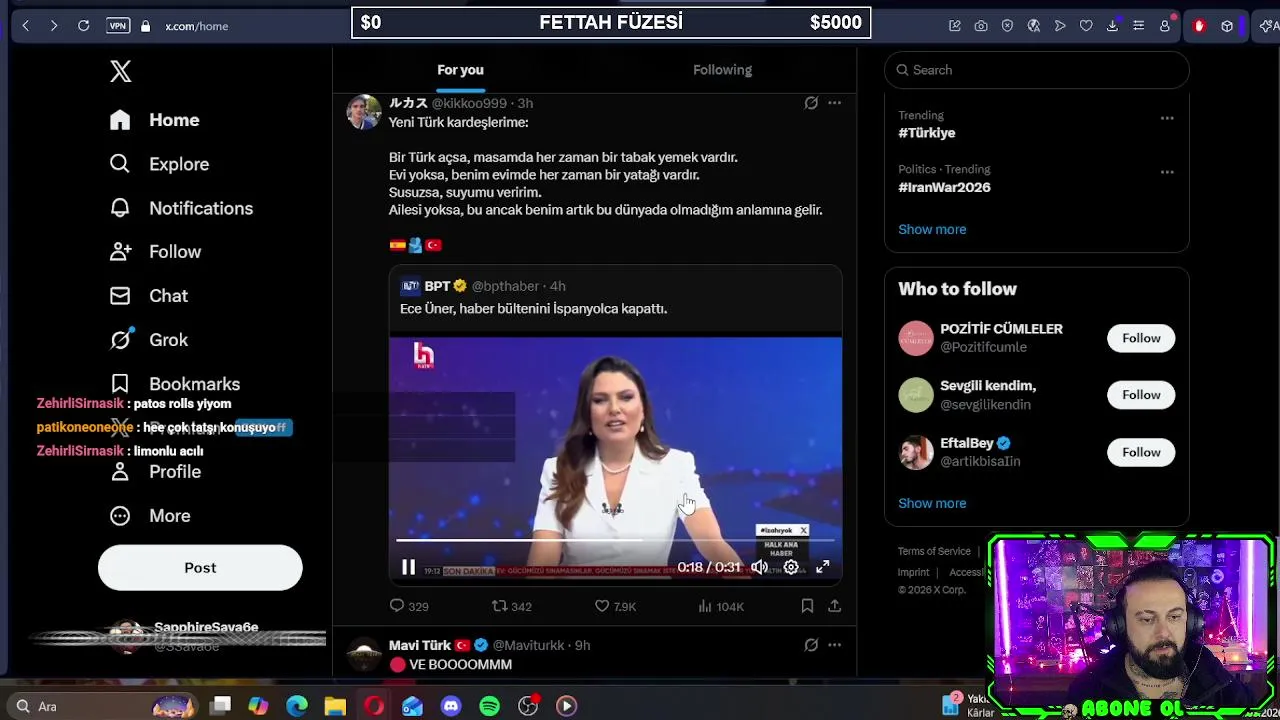
Task: Click the Post button
Action: pos(200,568)
